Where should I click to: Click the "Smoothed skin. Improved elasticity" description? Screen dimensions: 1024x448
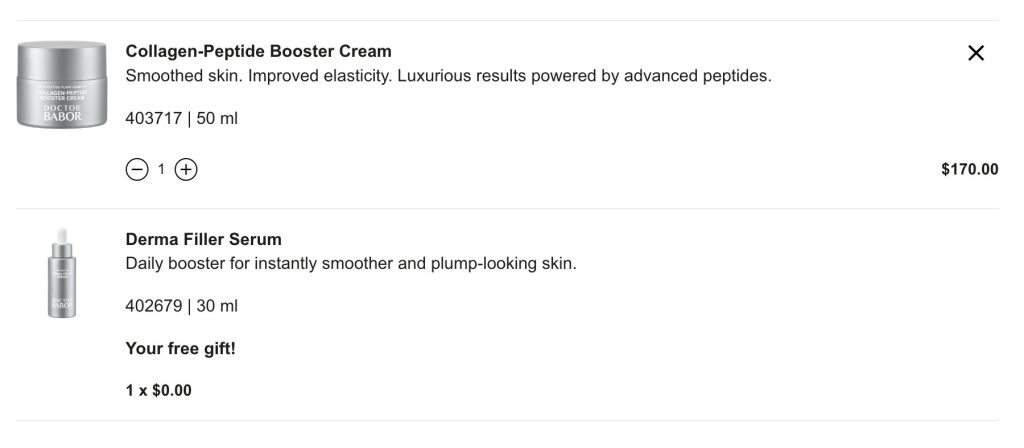click(448, 76)
